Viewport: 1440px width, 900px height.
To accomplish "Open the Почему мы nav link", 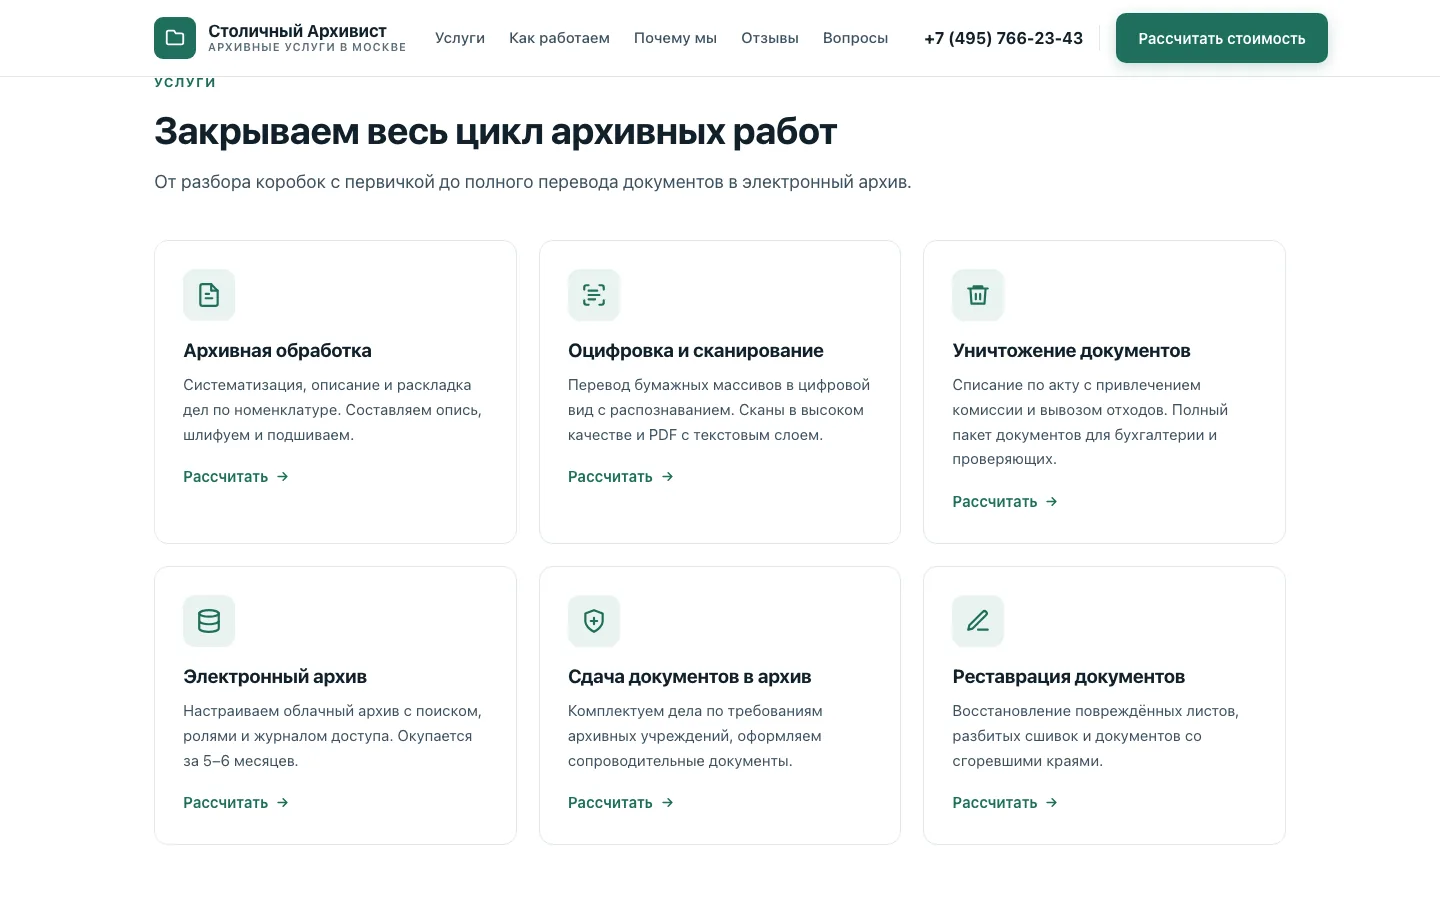I will [x=675, y=38].
